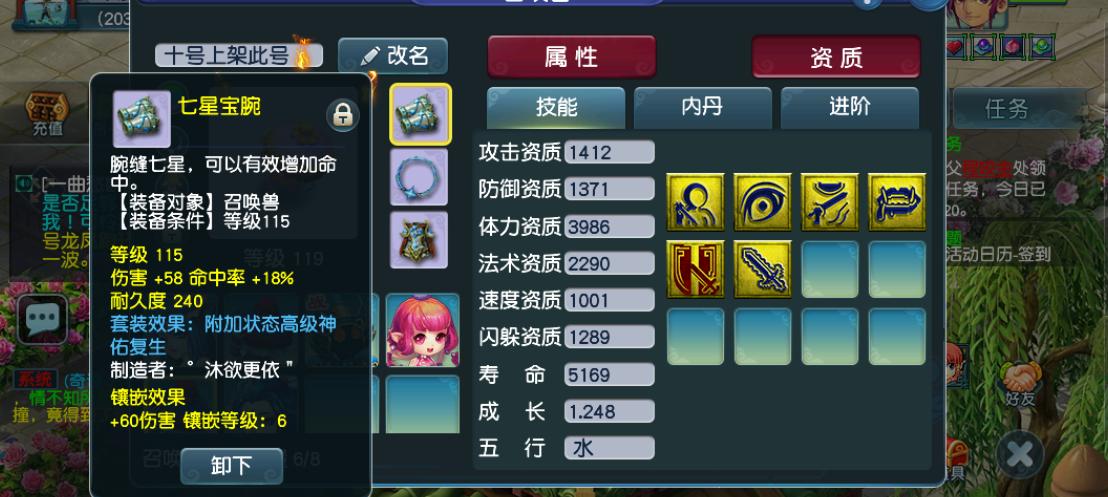Open the chat bubble icon
This screenshot has height=497, width=1108.
click(x=44, y=320)
